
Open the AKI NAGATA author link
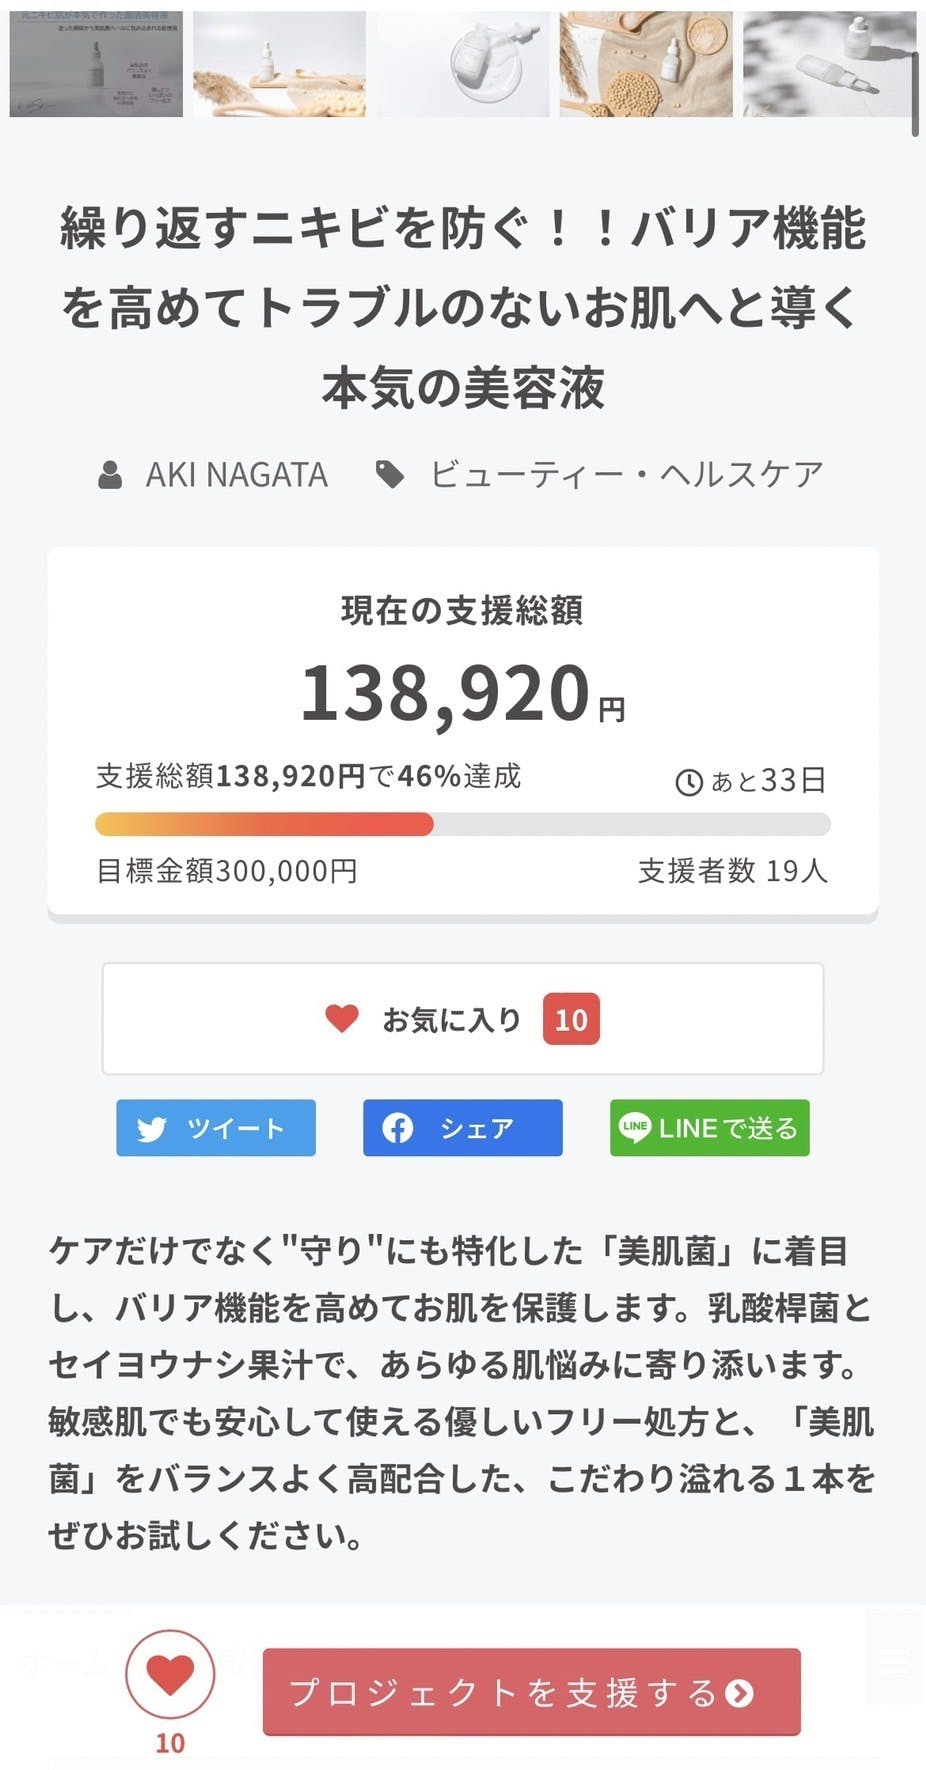click(237, 475)
